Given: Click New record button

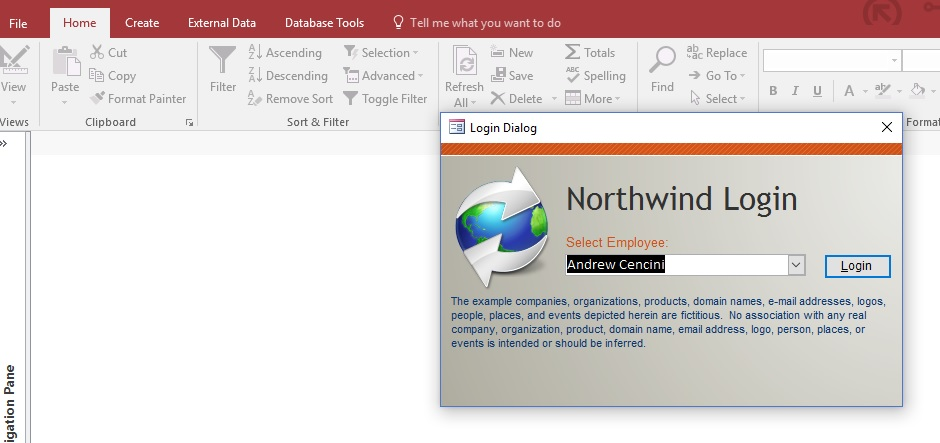Looking at the screenshot, I should (512, 53).
